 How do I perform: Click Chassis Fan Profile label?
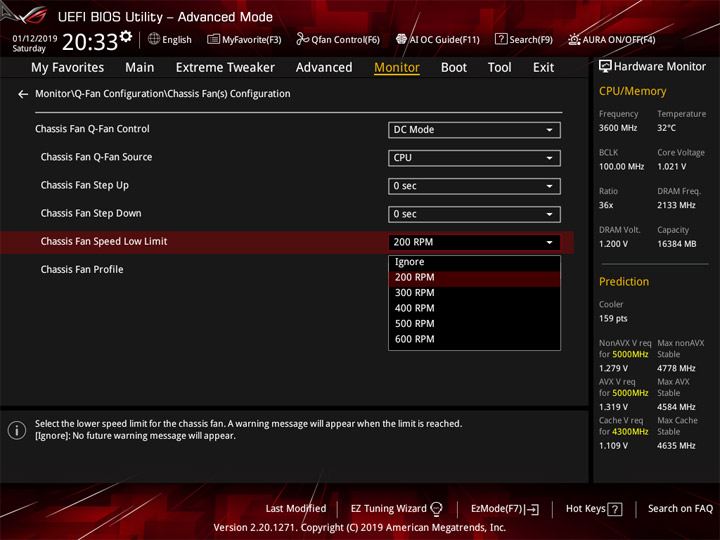pos(82,270)
